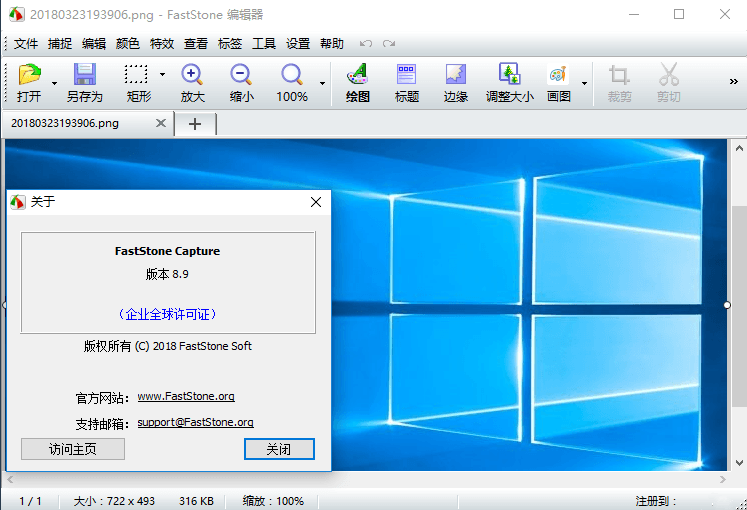The width and height of the screenshot is (747, 510).
Task: Open the 颜色 menu
Action: pos(128,44)
